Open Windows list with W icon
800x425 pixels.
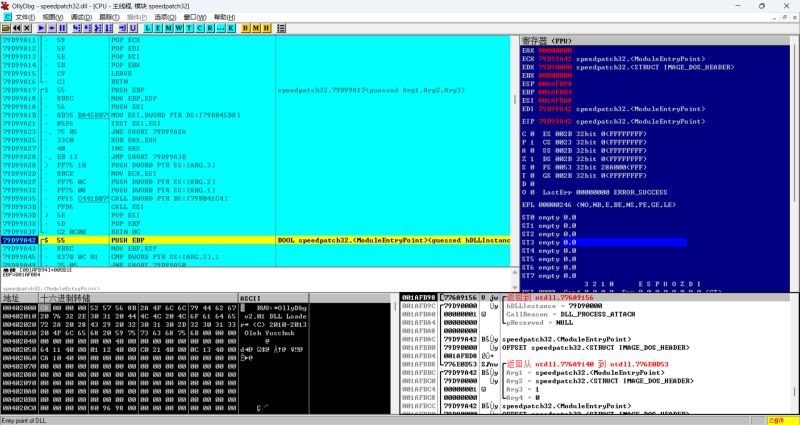tap(179, 28)
